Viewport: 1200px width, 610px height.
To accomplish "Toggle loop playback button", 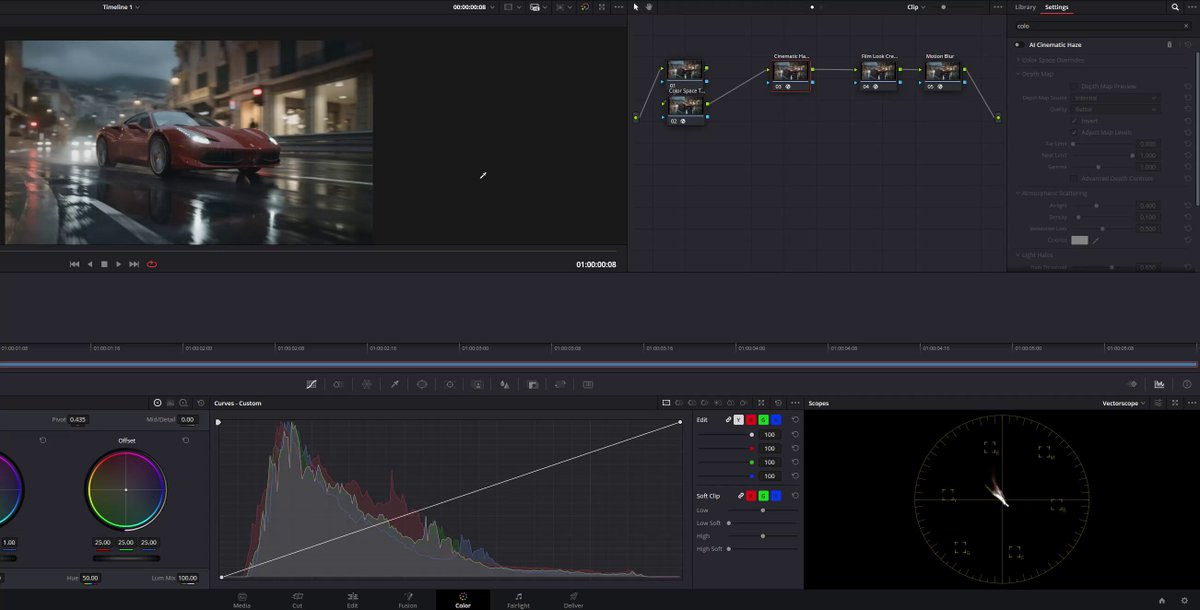I will (x=152, y=264).
